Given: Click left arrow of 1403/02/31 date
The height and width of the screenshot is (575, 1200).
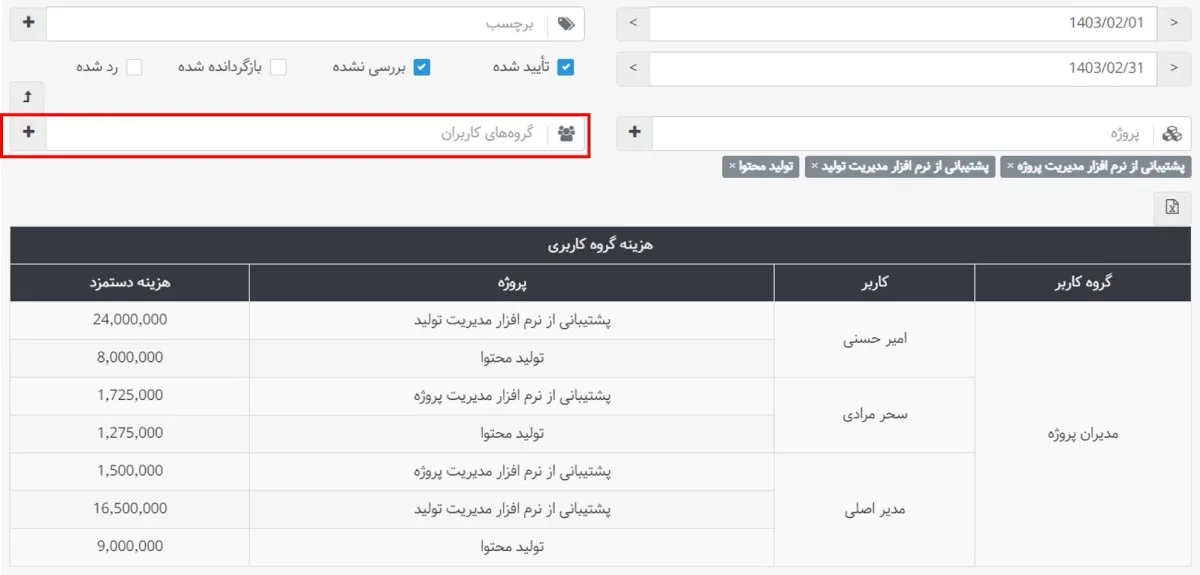Looking at the screenshot, I should click(x=633, y=68).
